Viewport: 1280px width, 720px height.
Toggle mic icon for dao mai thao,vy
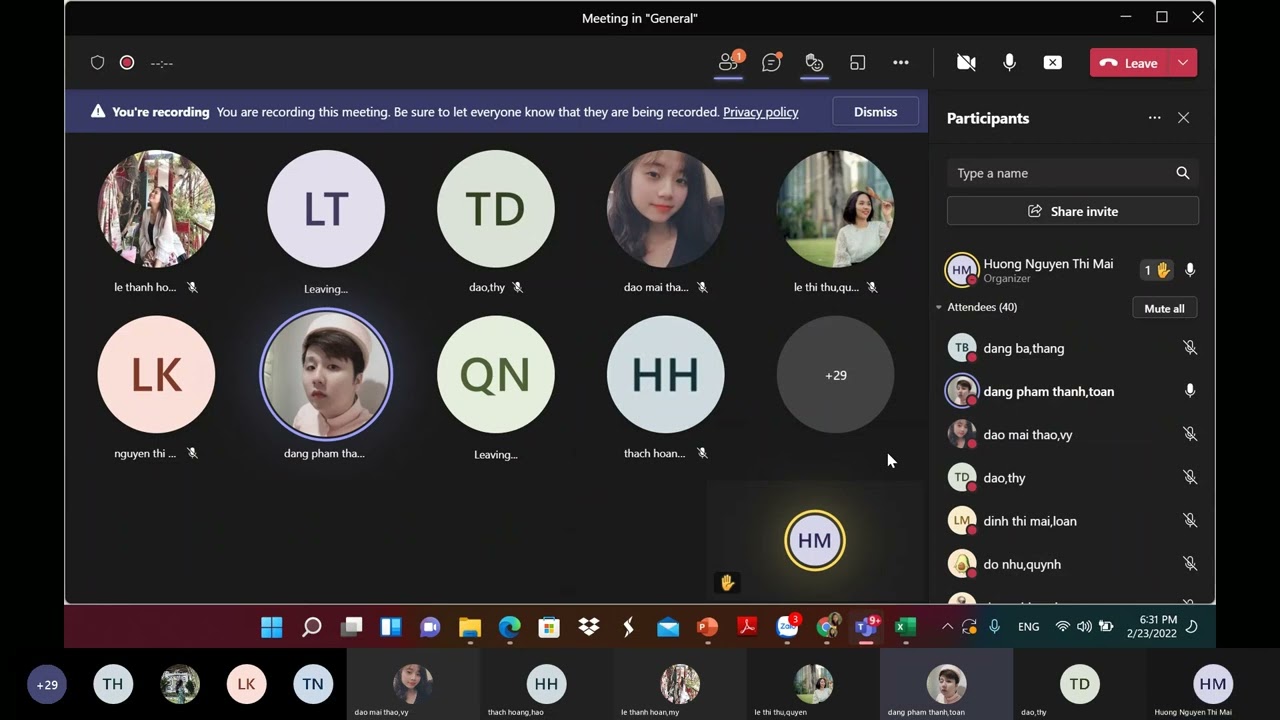coord(1190,434)
